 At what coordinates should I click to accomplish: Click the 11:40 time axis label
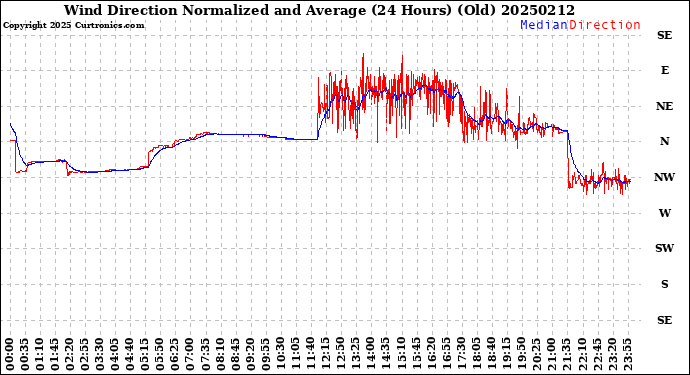coord(311,355)
